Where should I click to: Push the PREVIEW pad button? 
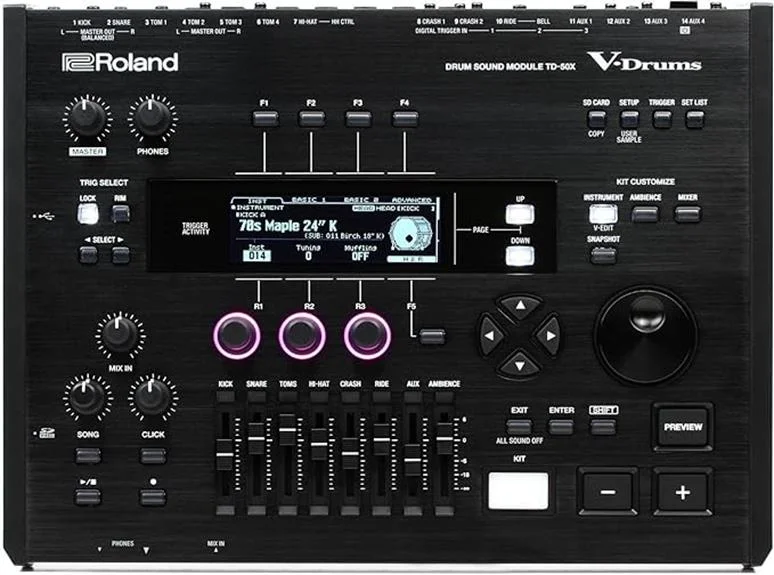pyautogui.click(x=683, y=427)
